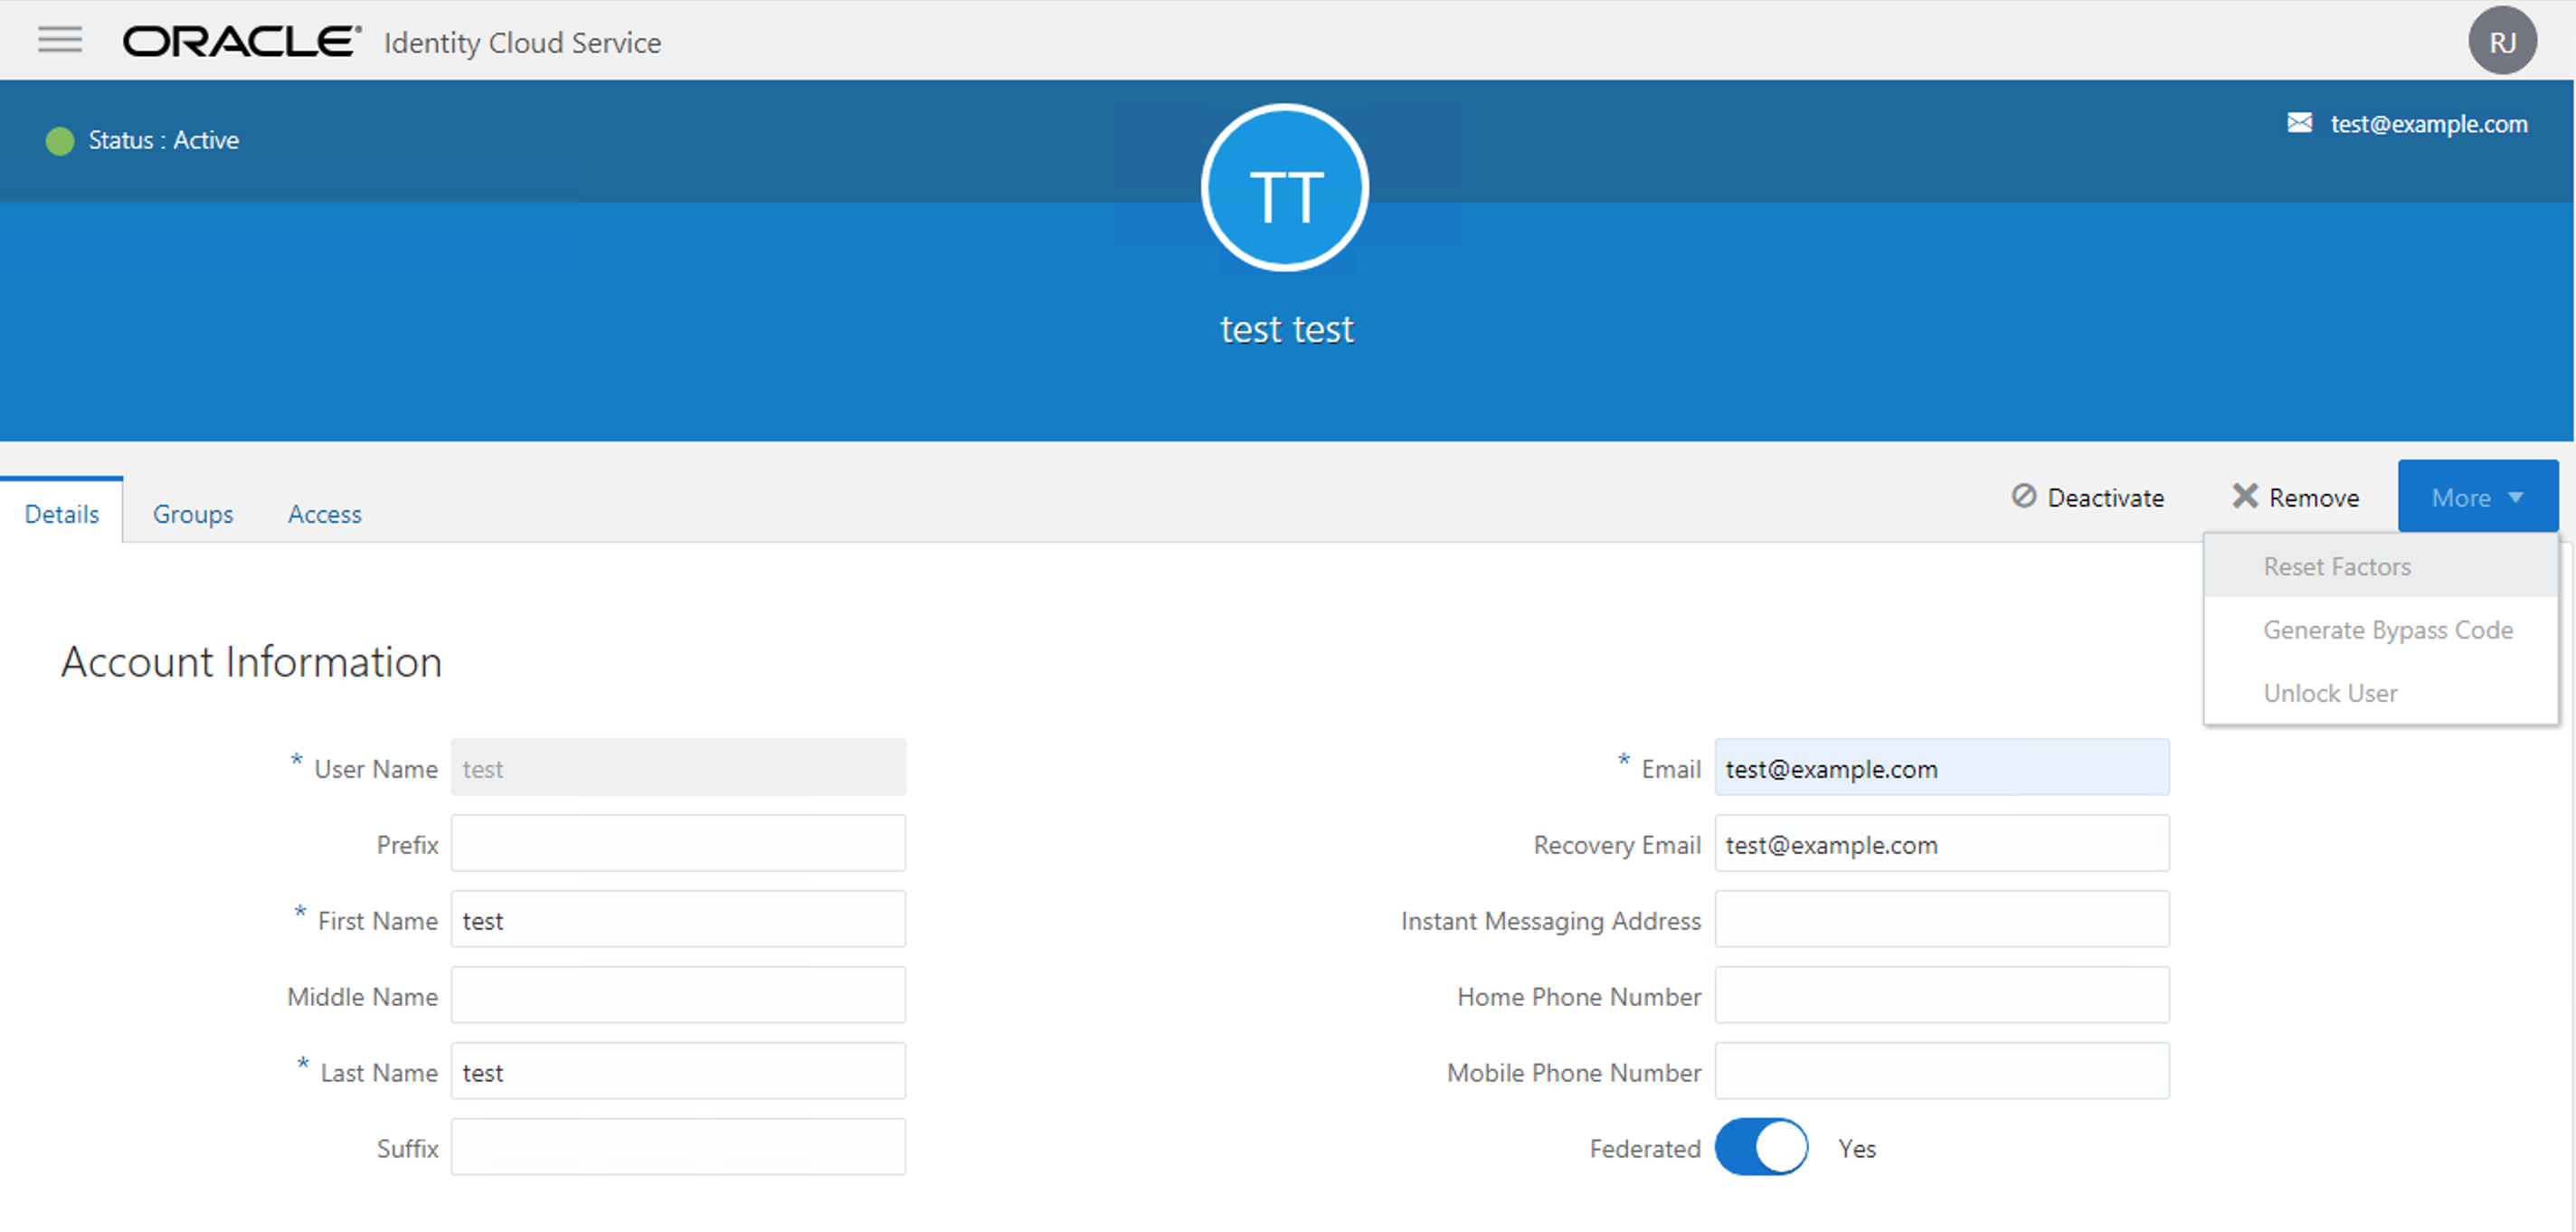Click the Remove user button label
This screenshot has width=2576, height=1232.
pos(2314,497)
